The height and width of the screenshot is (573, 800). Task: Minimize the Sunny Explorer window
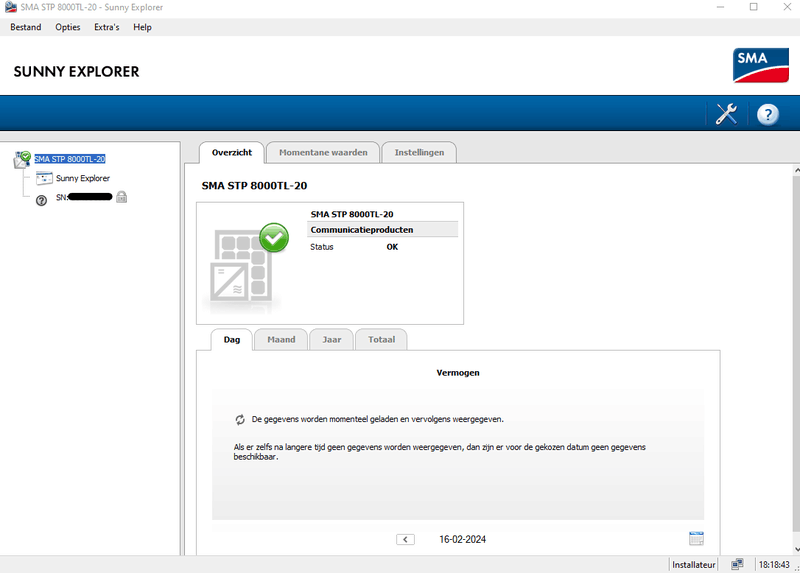(x=720, y=7)
